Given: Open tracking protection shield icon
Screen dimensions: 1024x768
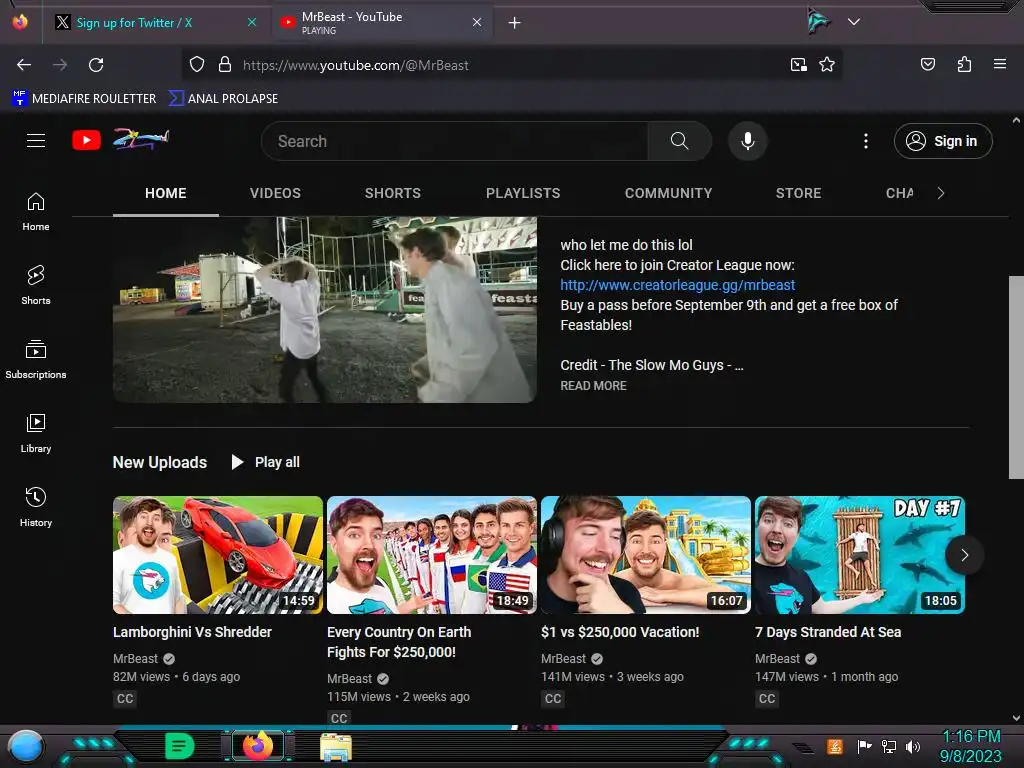Looking at the screenshot, I should [197, 65].
